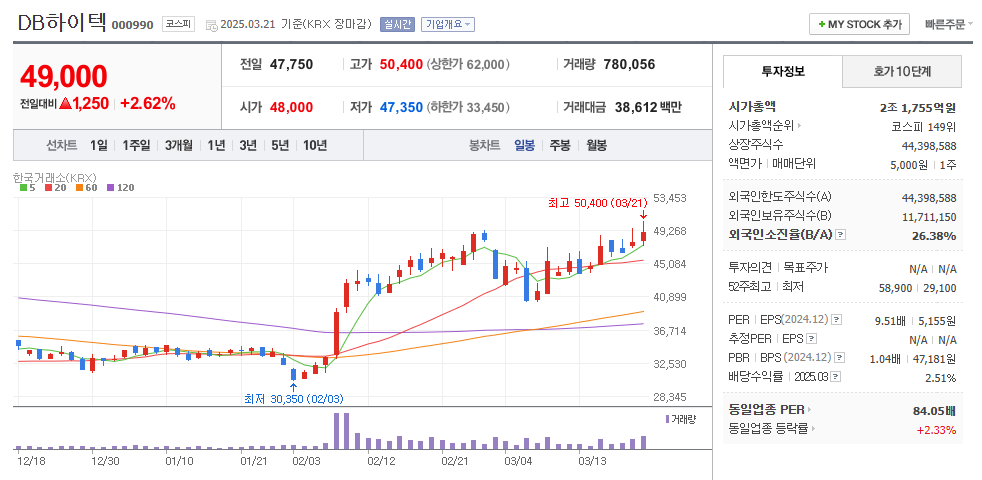
Task: Click the 시가 value 48,000
Action: tap(291, 107)
